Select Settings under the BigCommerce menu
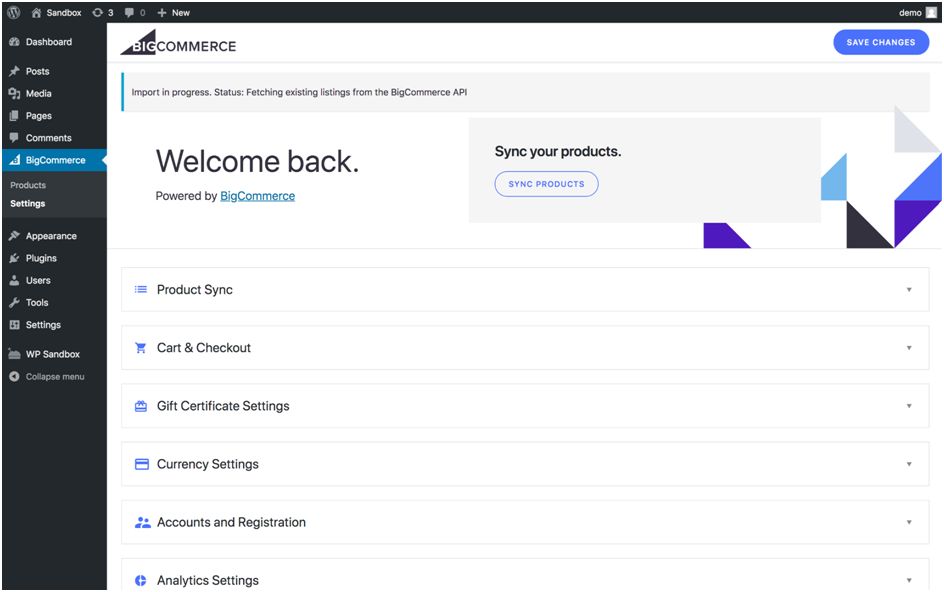 (x=27, y=203)
